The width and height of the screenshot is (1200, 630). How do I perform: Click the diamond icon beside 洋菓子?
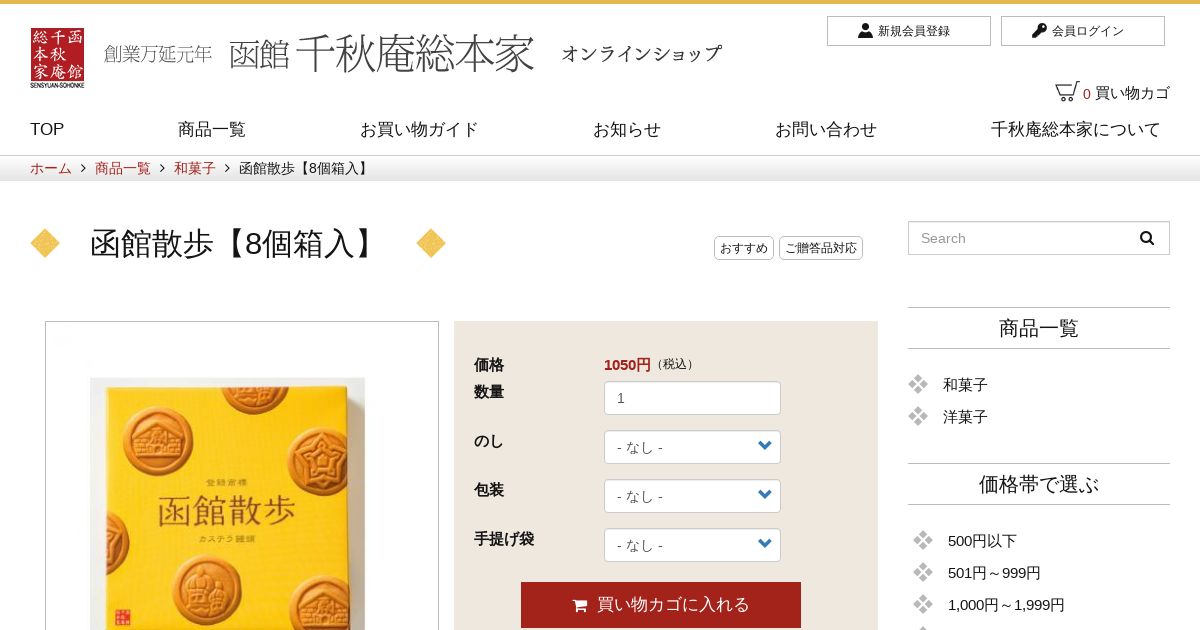coord(918,416)
